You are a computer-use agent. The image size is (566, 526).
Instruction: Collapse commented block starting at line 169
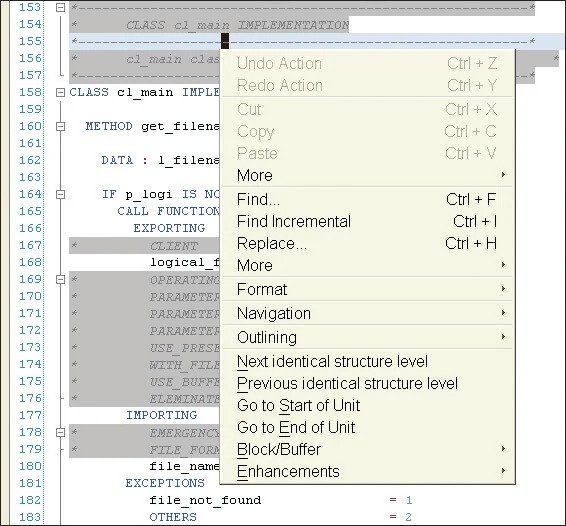tap(61, 279)
